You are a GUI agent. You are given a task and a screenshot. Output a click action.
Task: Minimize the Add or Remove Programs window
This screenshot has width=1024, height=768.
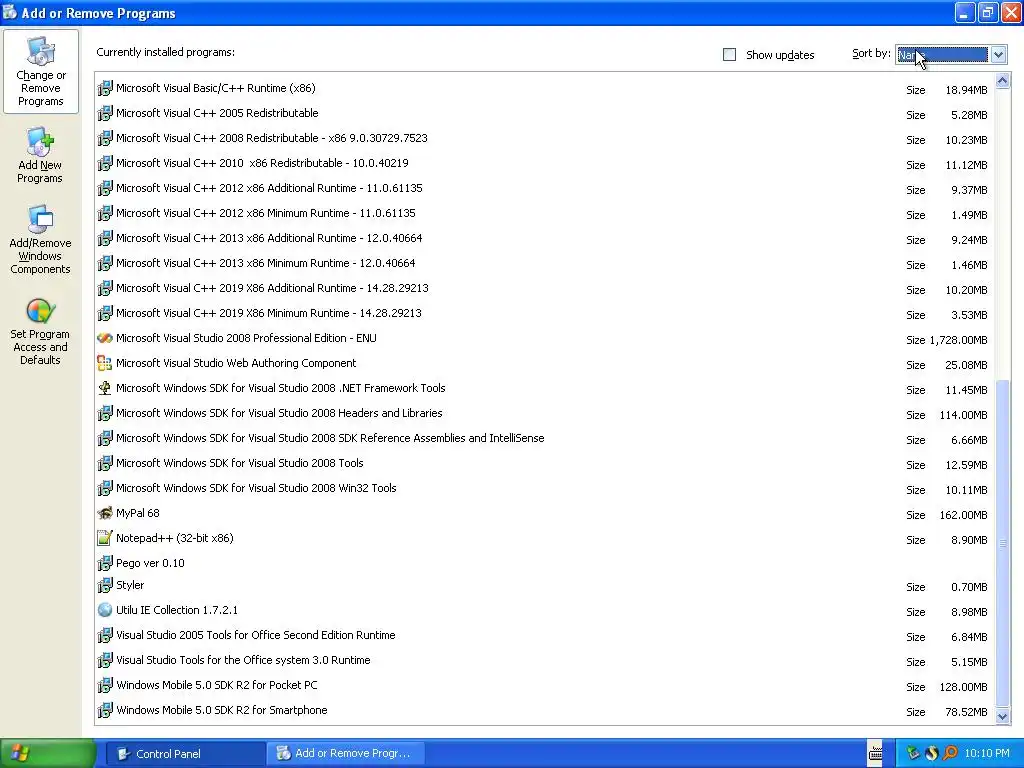[965, 12]
